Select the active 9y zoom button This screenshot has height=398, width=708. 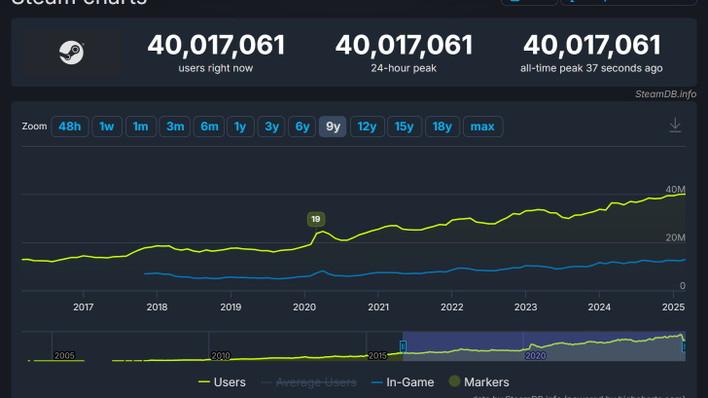pos(333,126)
